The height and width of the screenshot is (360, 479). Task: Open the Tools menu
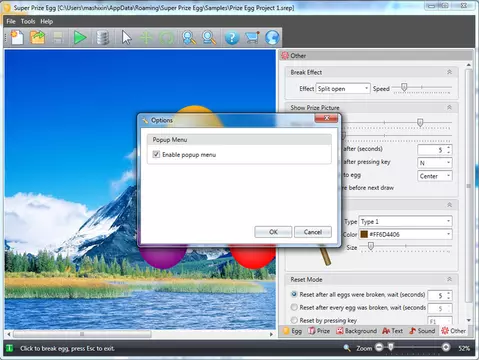(x=28, y=21)
